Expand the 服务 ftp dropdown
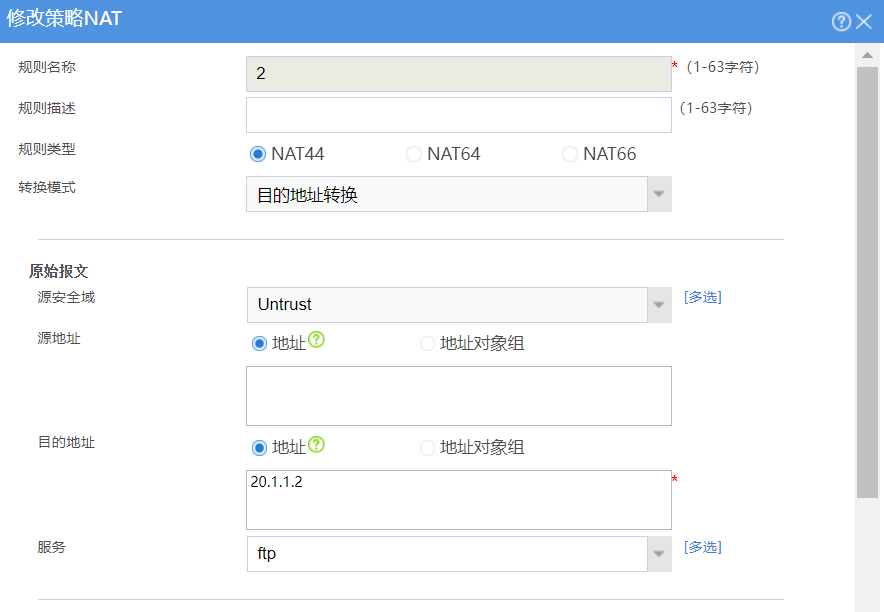The width and height of the screenshot is (884, 612). click(x=659, y=554)
